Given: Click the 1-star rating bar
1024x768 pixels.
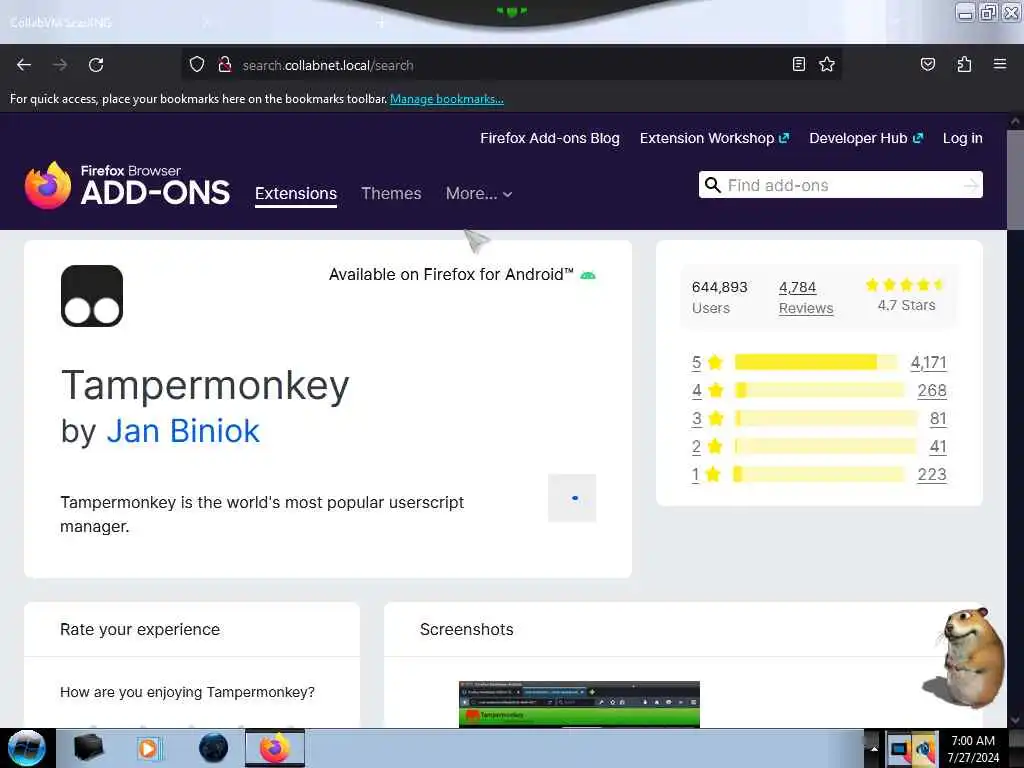Looking at the screenshot, I should coord(820,474).
